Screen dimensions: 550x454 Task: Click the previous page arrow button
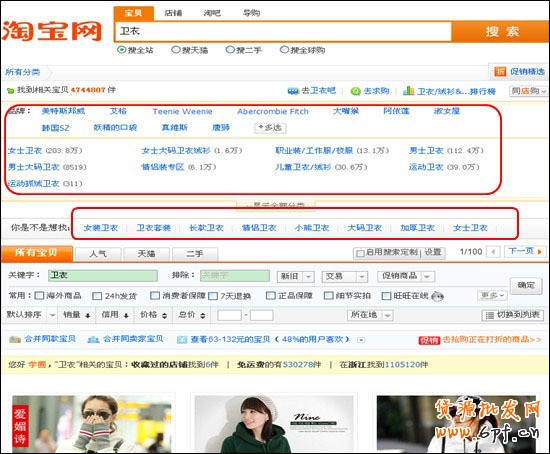[494, 252]
